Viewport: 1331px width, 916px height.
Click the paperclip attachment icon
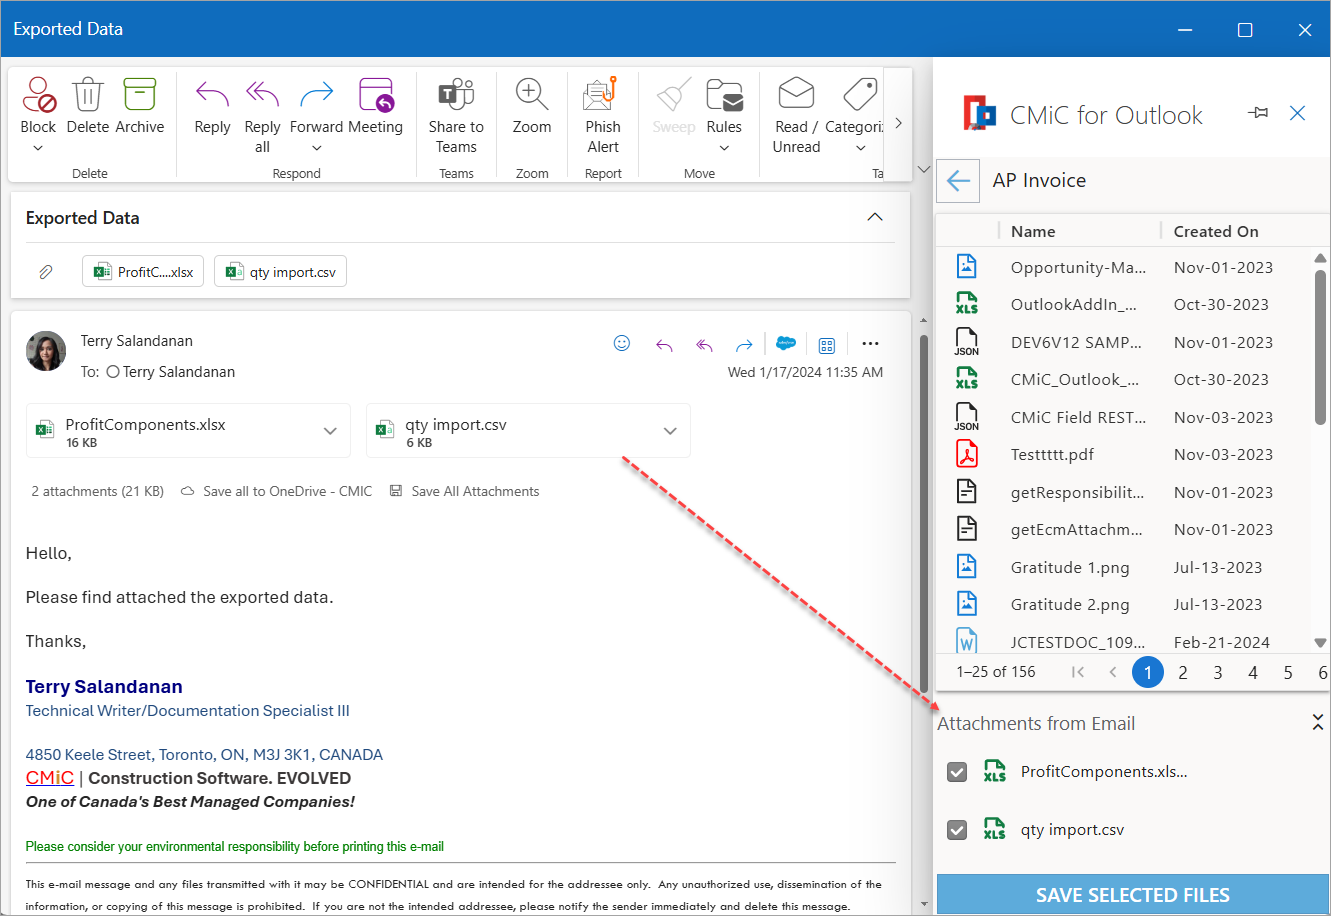tap(45, 271)
